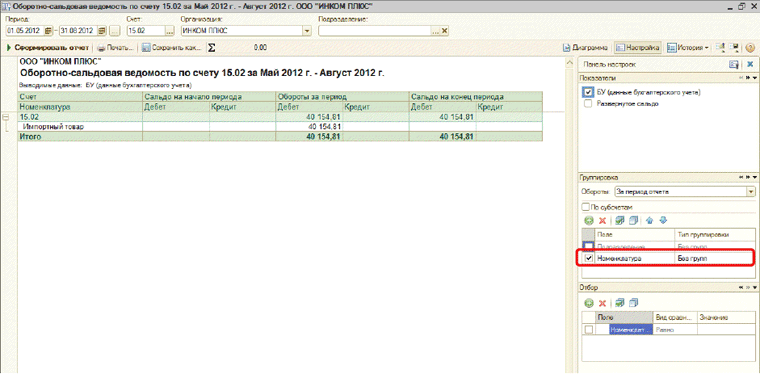This screenshot has width=760, height=374.
Task: Click the help question mark icon
Action: coord(750,48)
